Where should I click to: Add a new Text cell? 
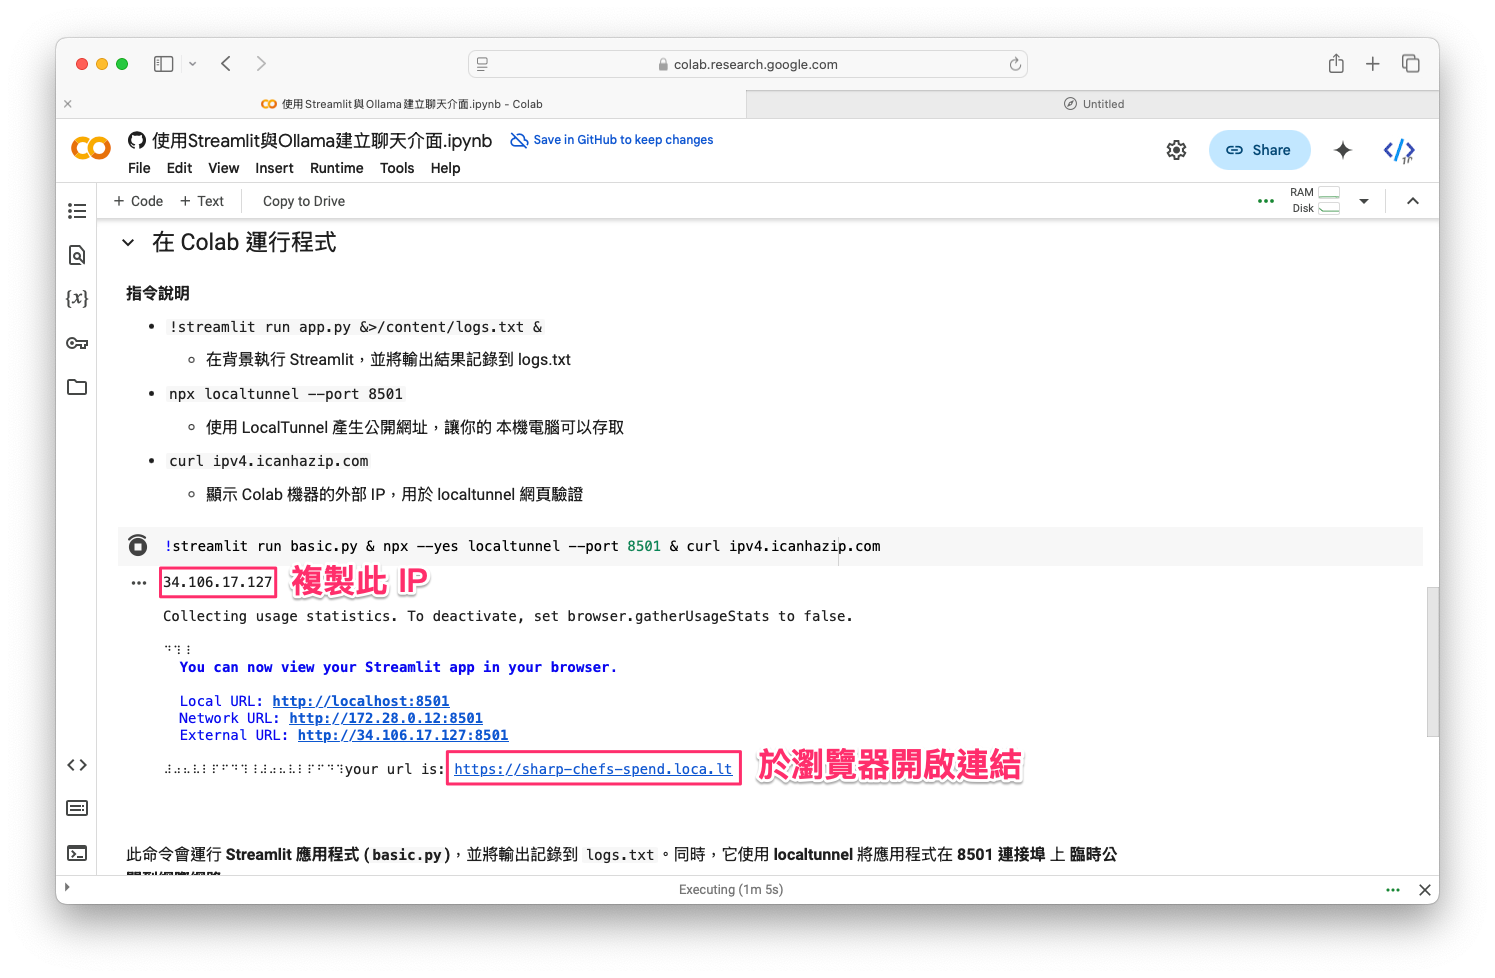(x=202, y=201)
